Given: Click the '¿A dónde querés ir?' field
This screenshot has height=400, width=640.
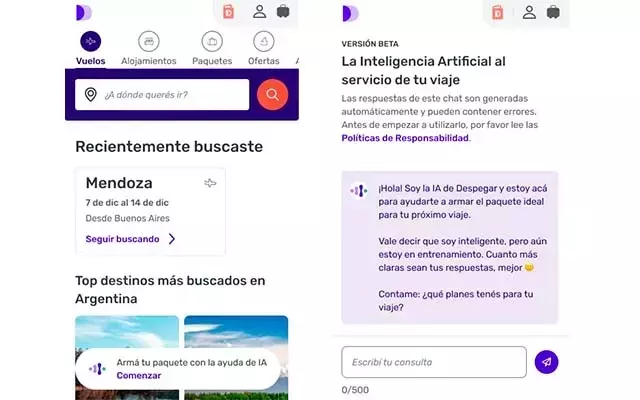Looking at the screenshot, I should pos(162,95).
